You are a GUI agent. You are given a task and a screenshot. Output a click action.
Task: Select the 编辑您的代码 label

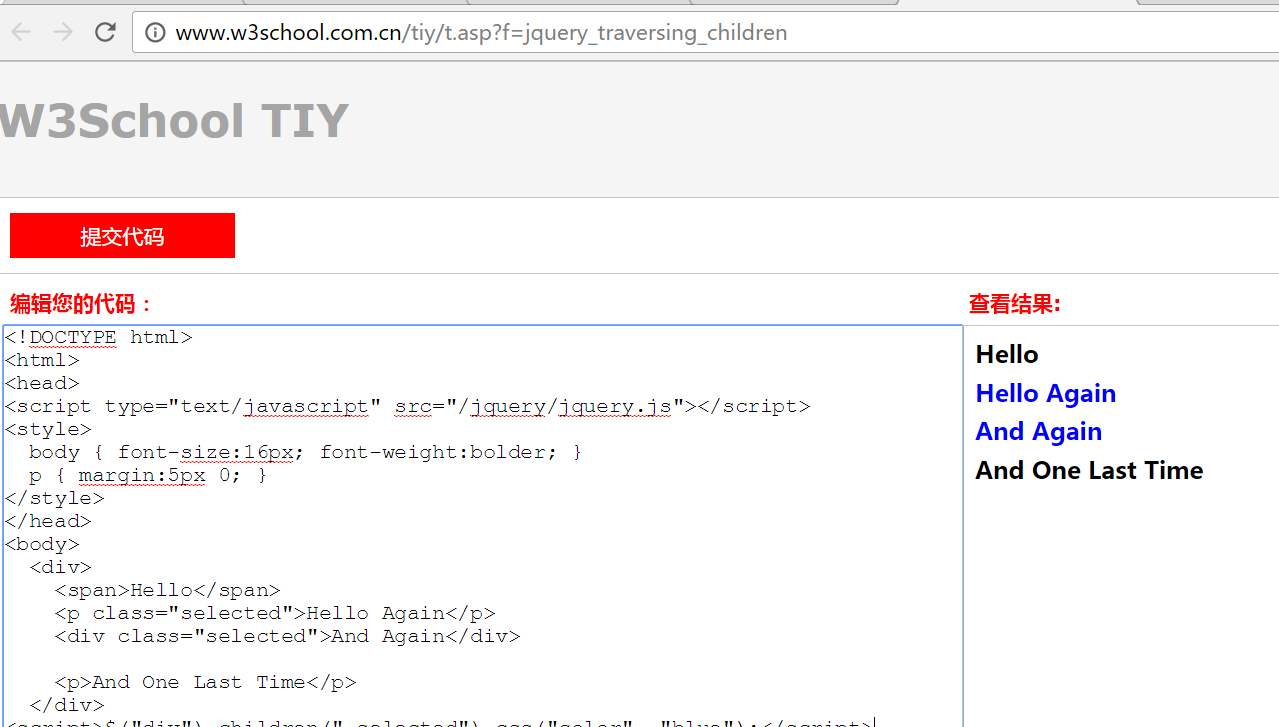(82, 304)
